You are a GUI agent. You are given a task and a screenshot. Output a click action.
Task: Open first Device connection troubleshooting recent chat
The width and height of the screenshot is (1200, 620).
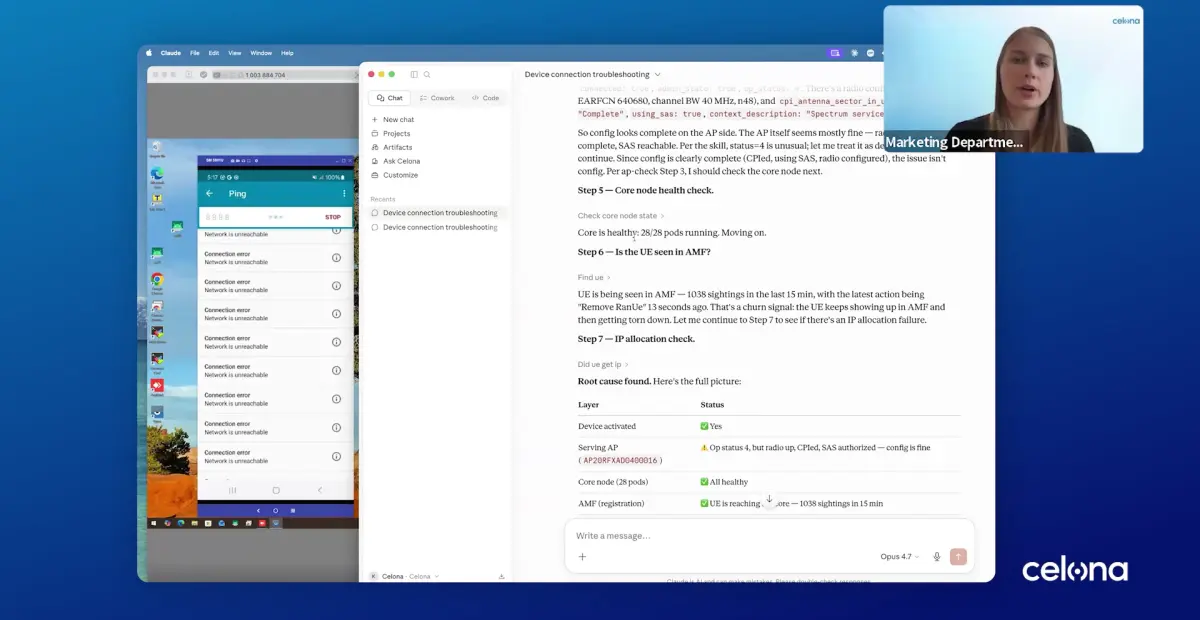click(x=434, y=213)
